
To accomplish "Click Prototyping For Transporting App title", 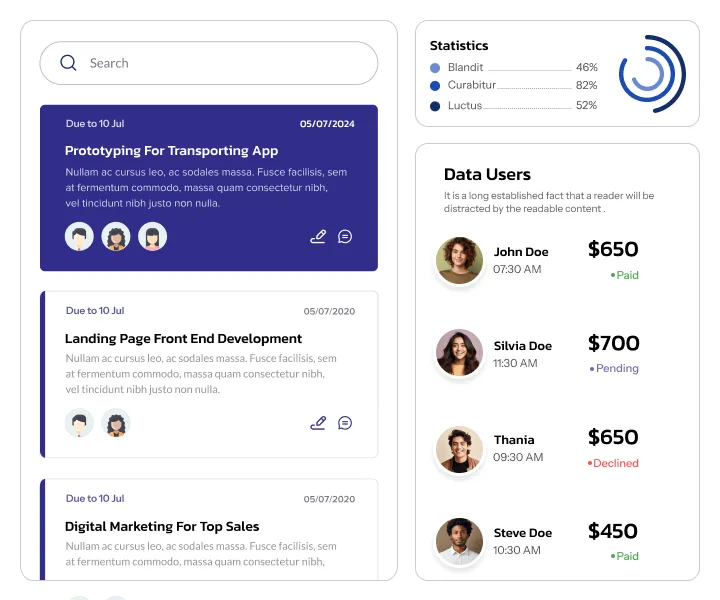I will click(171, 151).
